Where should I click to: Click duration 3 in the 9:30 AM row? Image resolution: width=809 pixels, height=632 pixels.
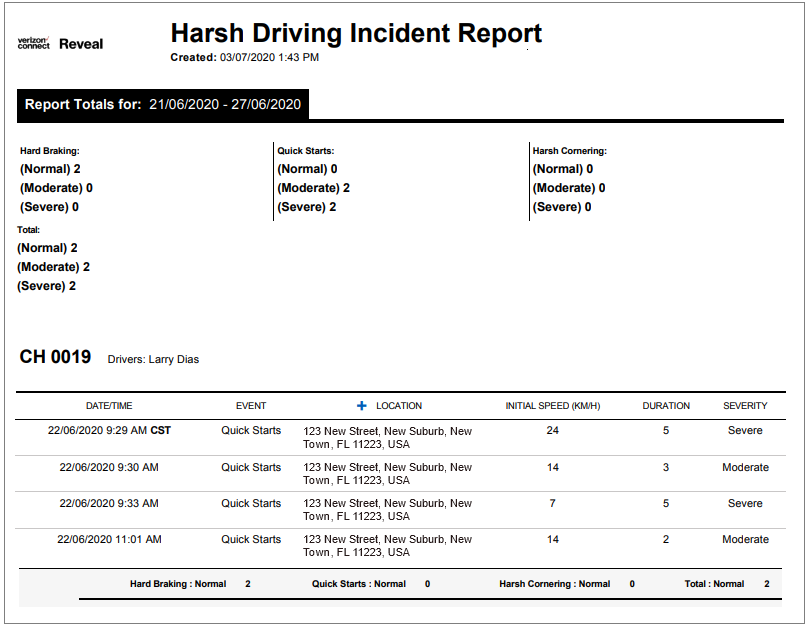pos(666,468)
